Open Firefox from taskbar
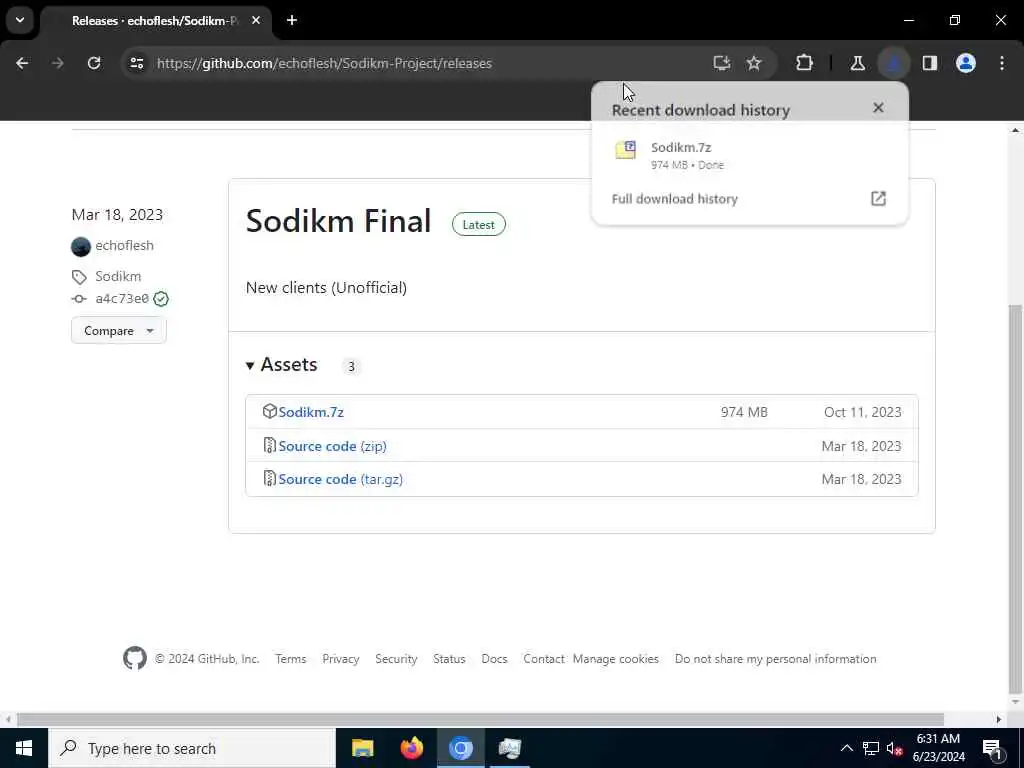 (411, 748)
